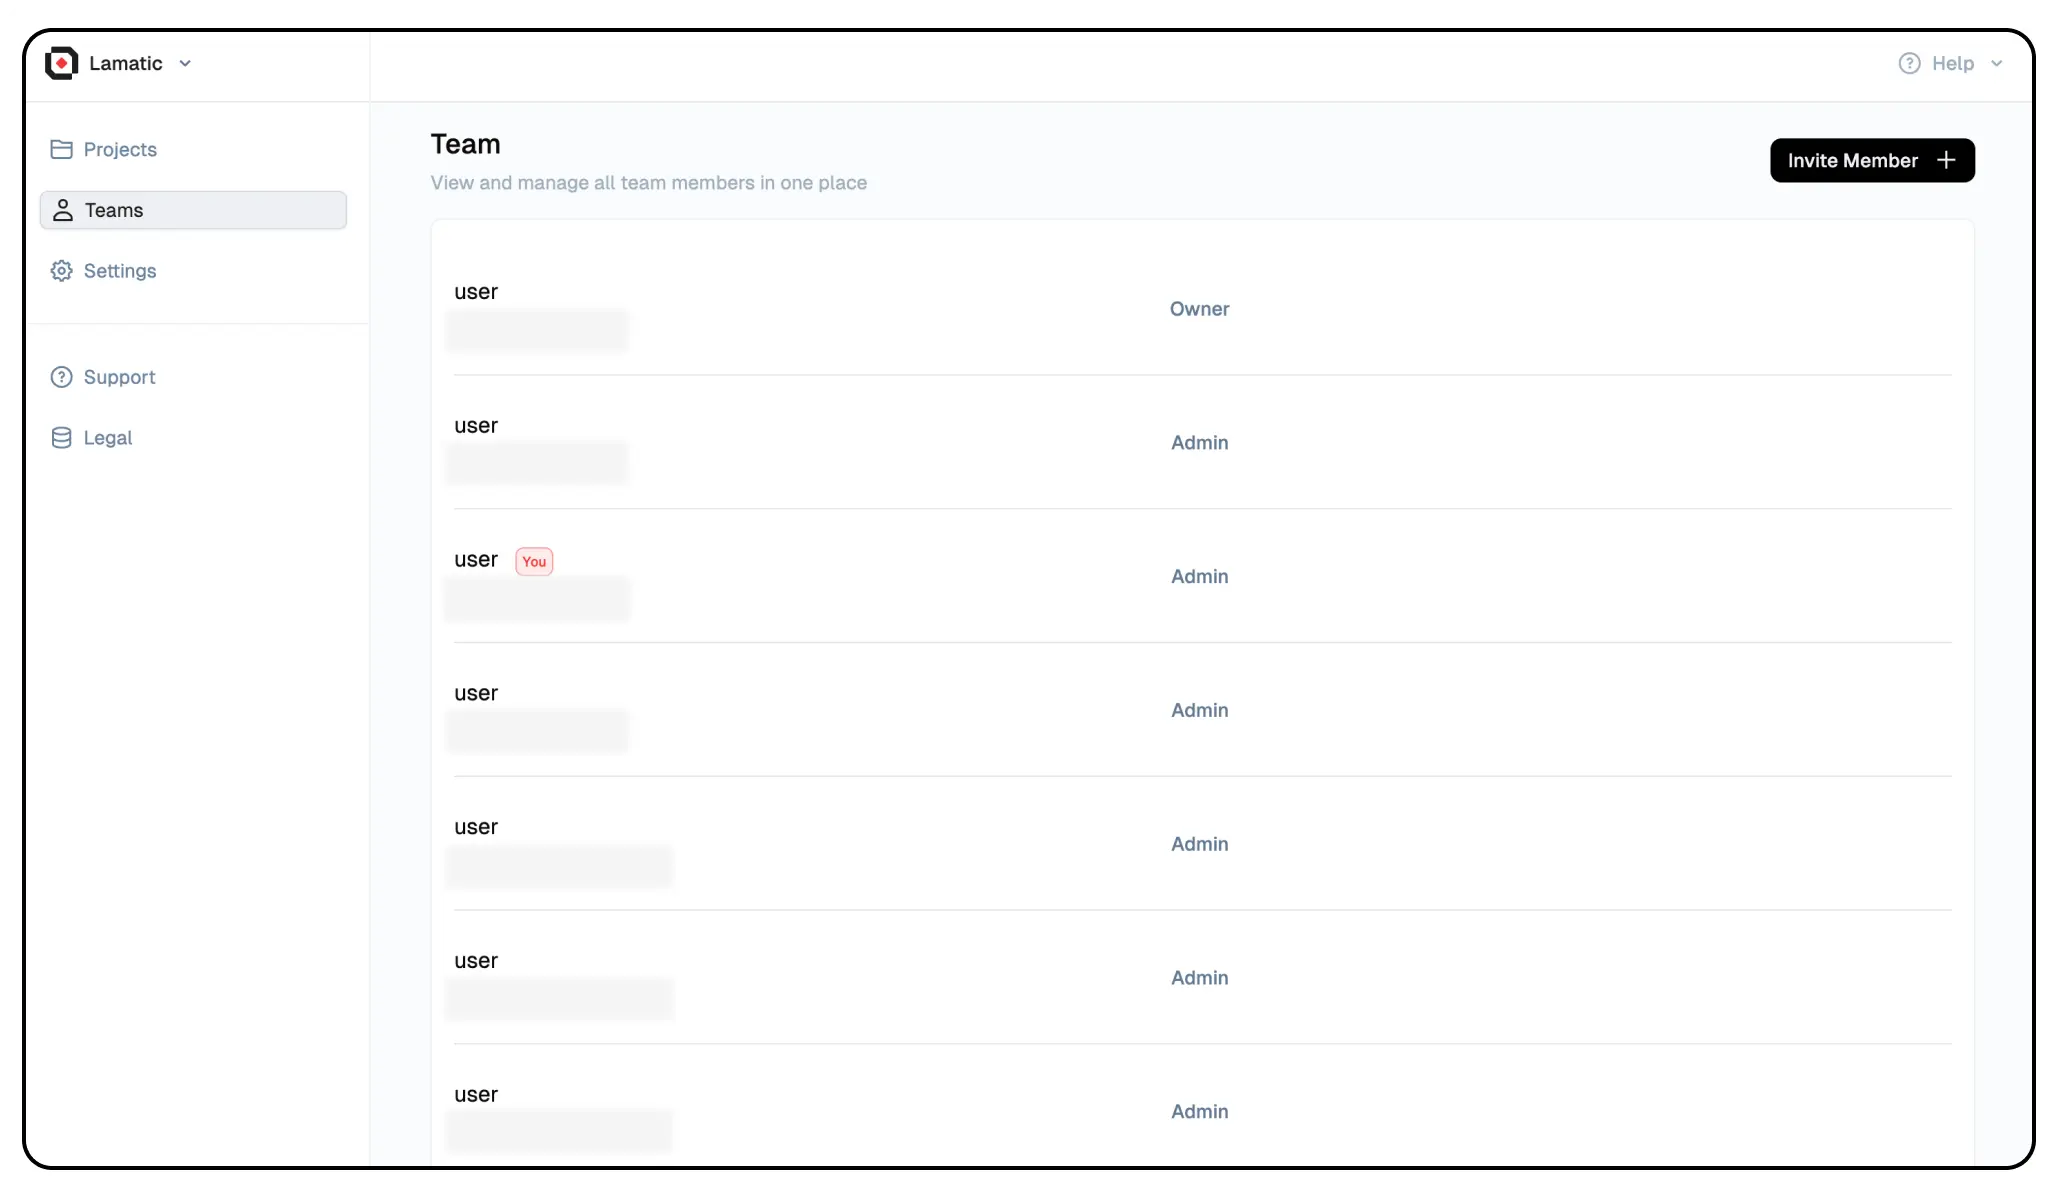This screenshot has width=2060, height=1200.
Task: Open the Lamatic workspace name switcher
Action: coord(126,63)
